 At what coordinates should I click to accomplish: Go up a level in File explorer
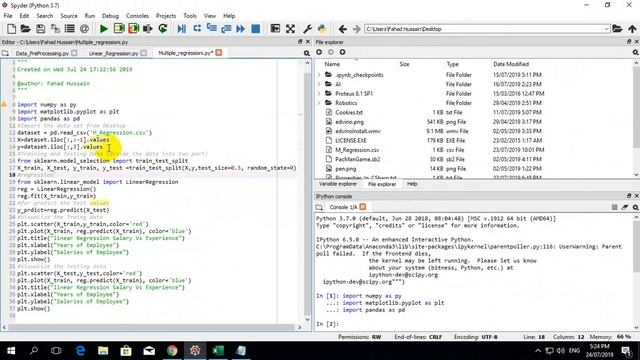342,52
